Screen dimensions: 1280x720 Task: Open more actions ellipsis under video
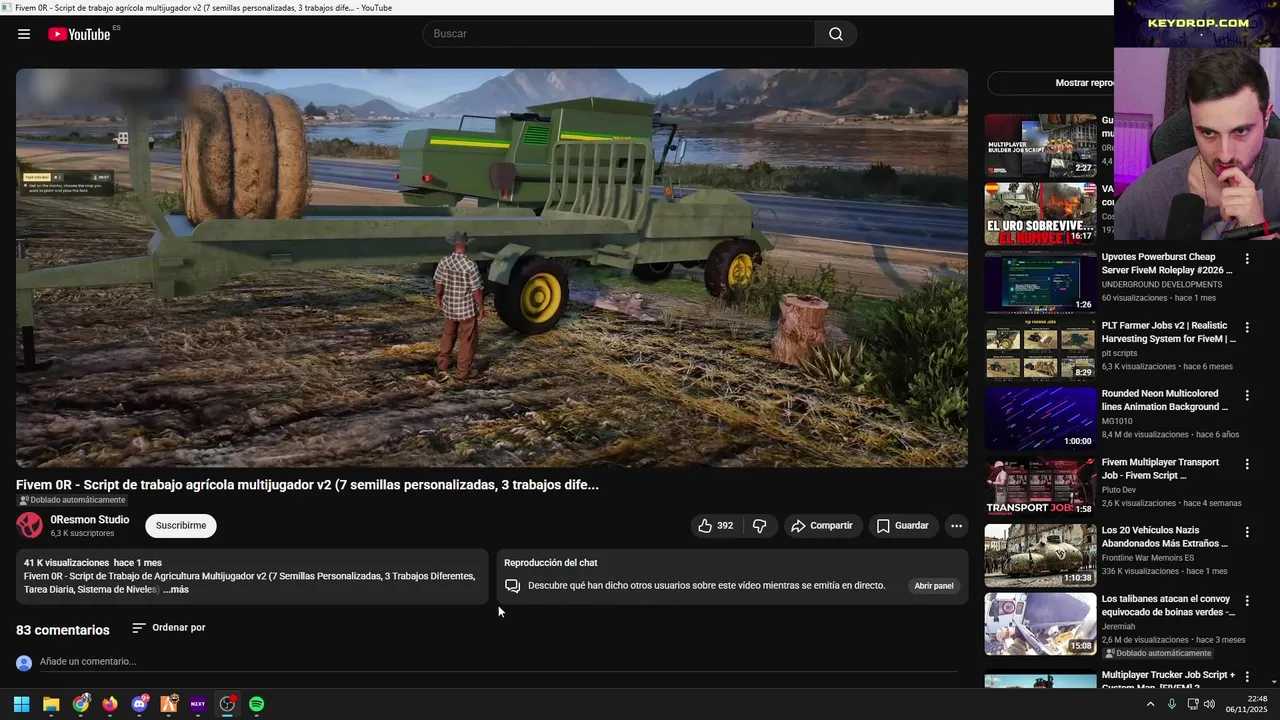pyautogui.click(x=956, y=525)
